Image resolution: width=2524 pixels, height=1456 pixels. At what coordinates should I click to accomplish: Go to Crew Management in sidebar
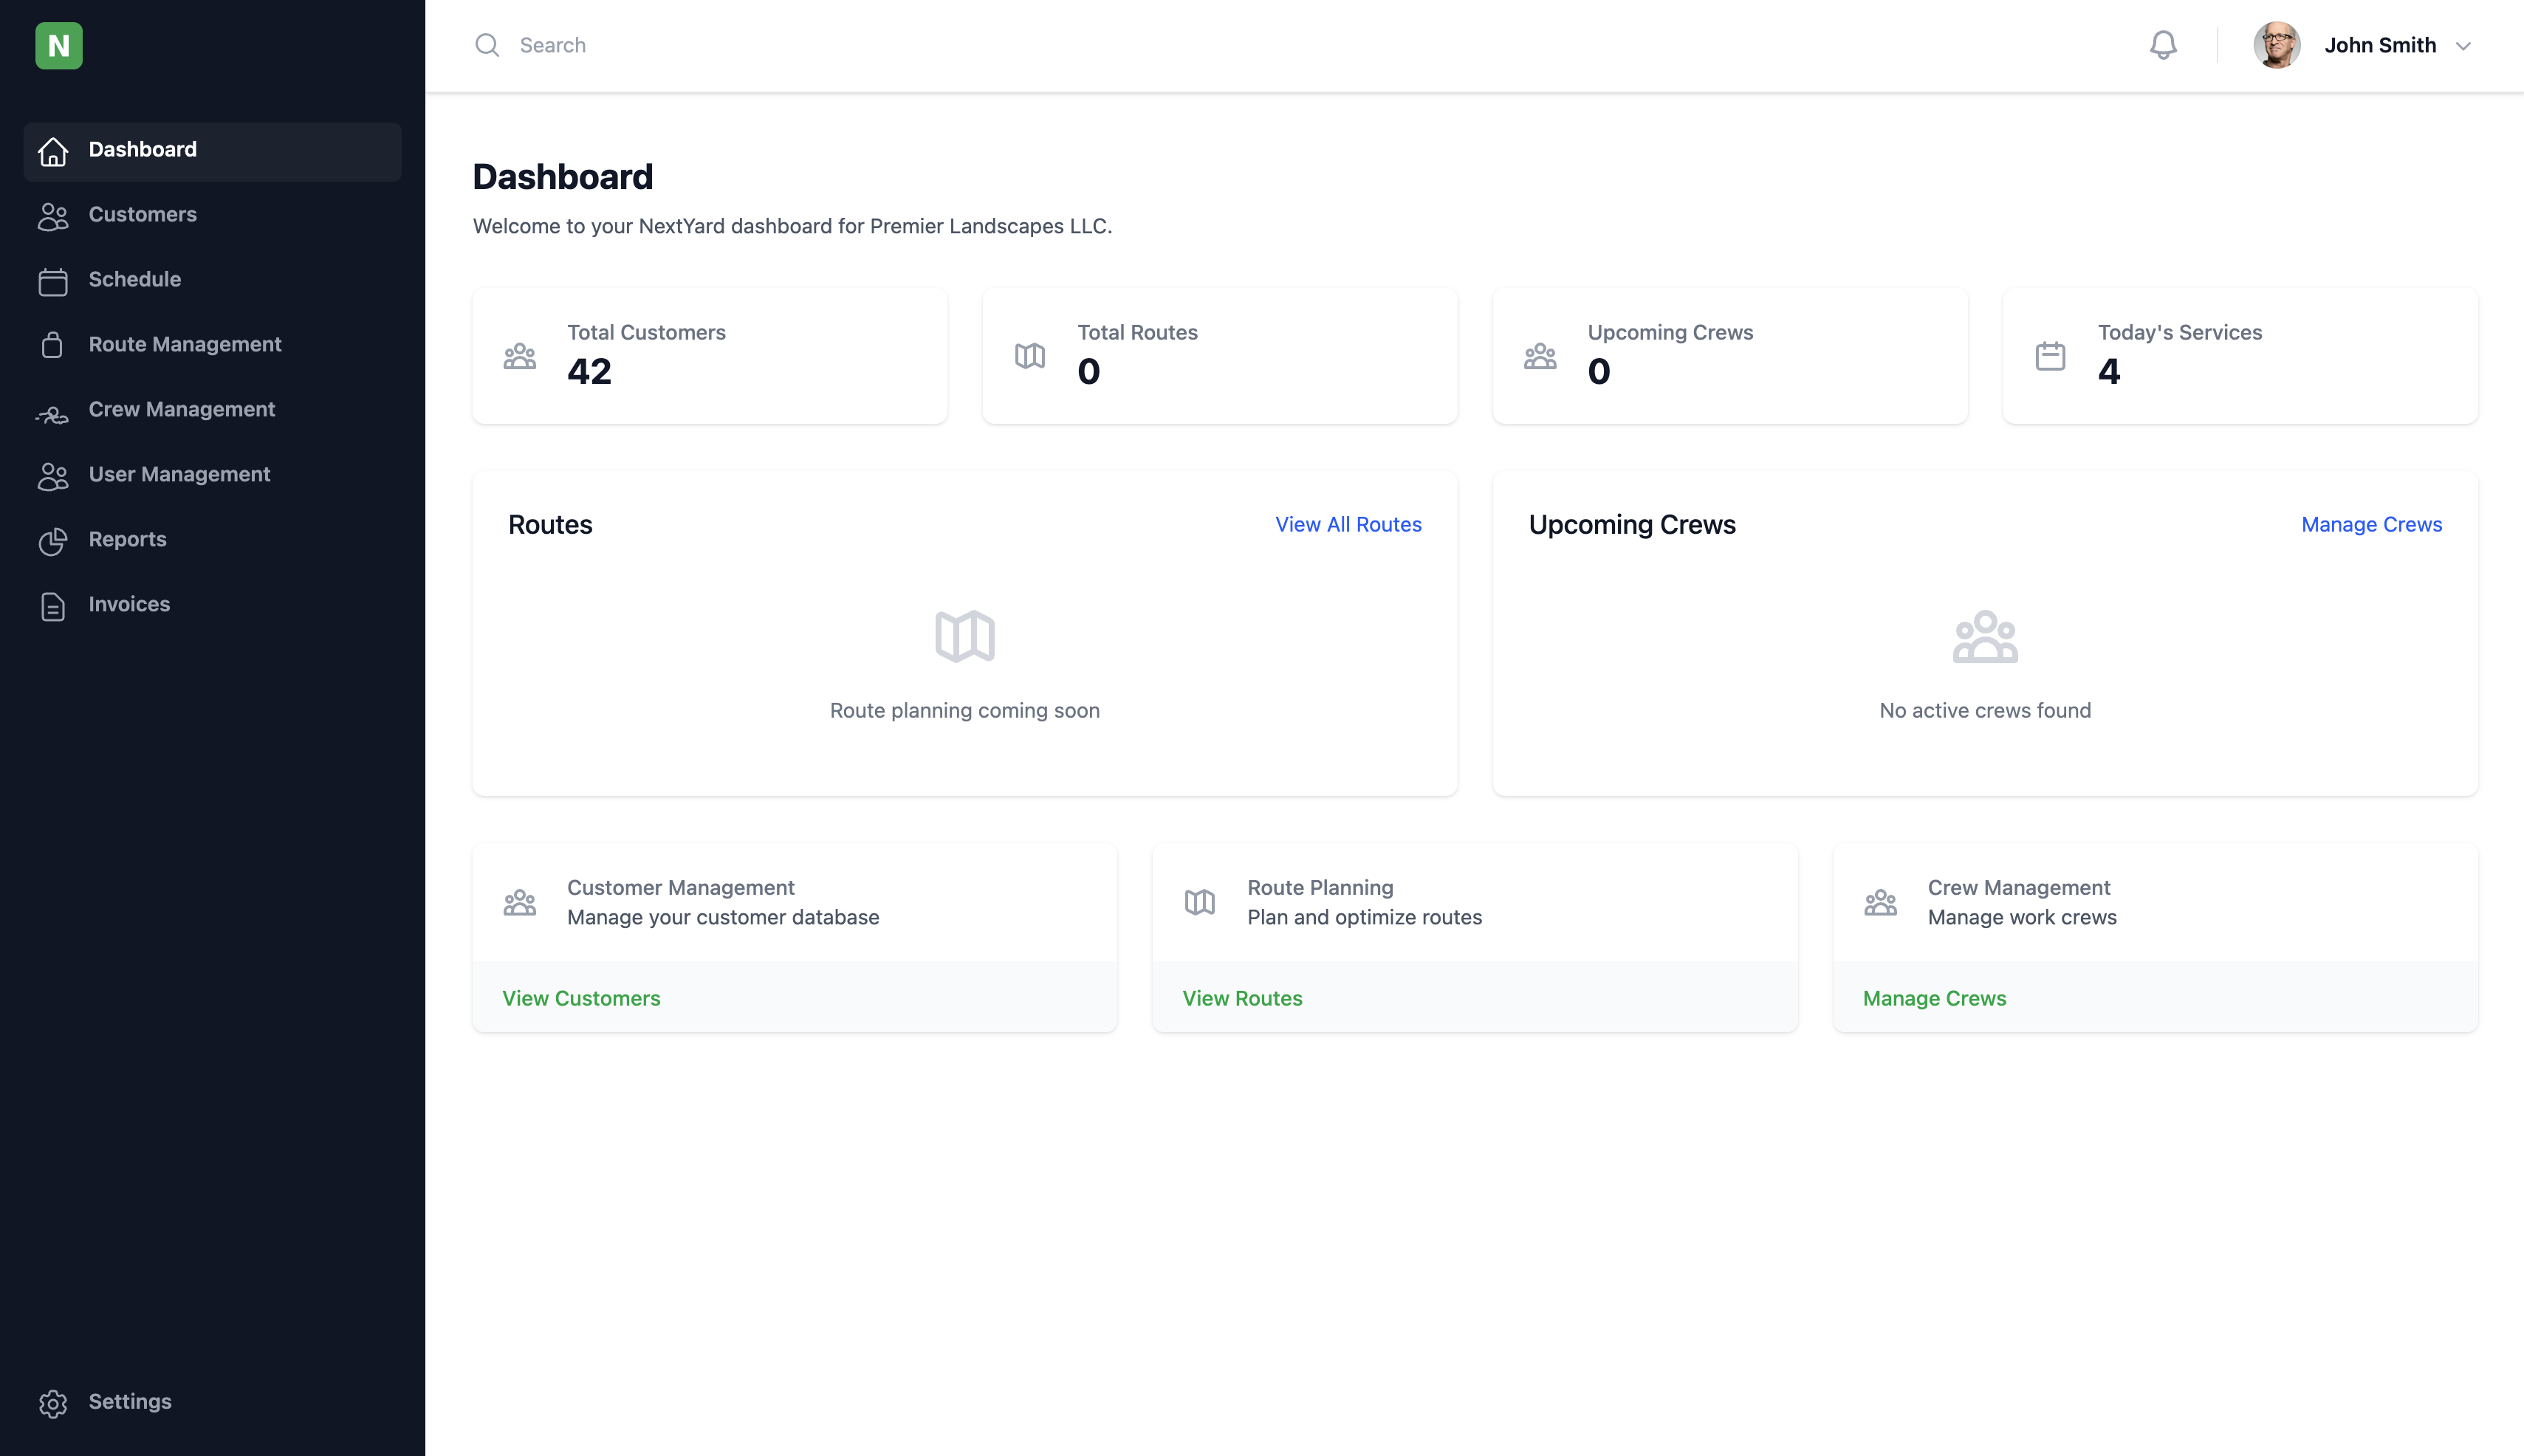point(181,409)
